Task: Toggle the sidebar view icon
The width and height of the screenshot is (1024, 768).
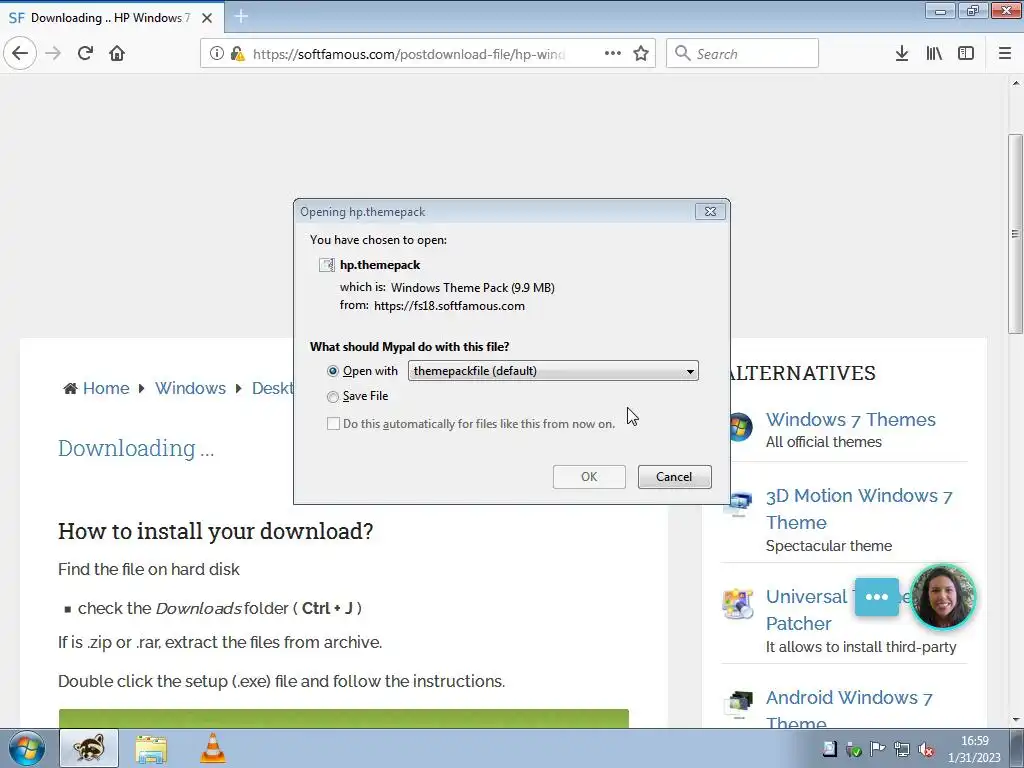Action: click(x=966, y=54)
